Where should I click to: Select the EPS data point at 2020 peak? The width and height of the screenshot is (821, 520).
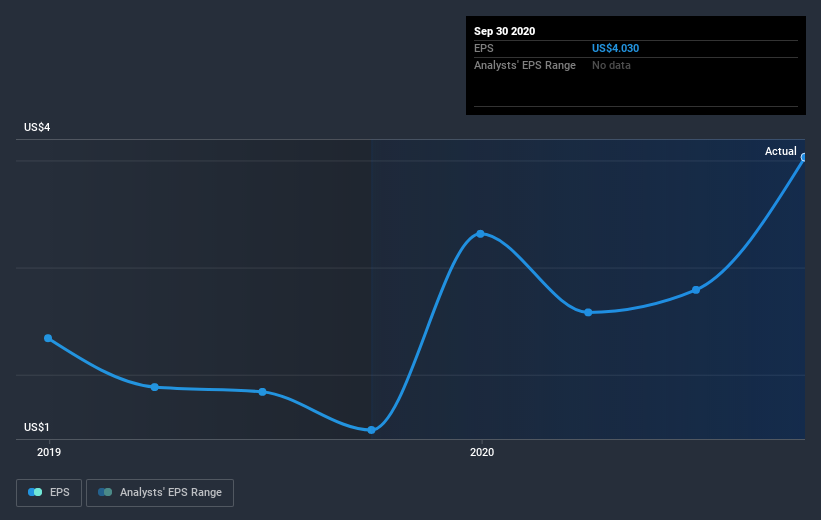(x=480, y=234)
